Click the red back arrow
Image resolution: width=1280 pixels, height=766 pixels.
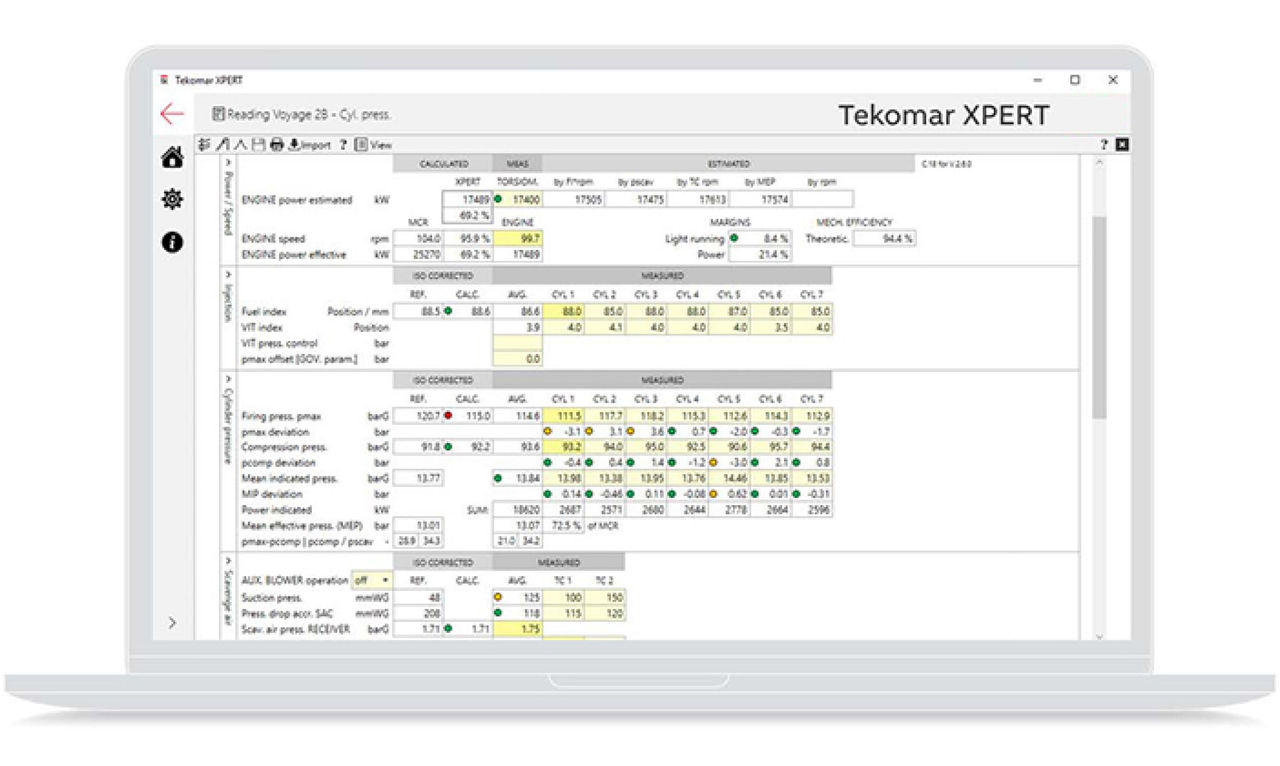click(x=171, y=114)
